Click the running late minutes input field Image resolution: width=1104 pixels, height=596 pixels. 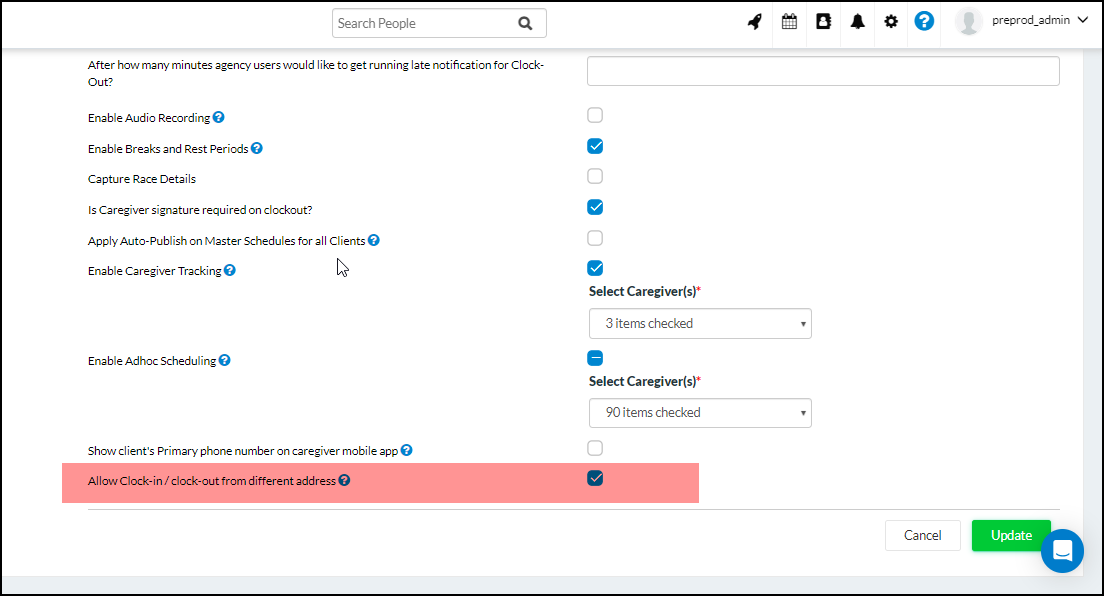(x=822, y=70)
